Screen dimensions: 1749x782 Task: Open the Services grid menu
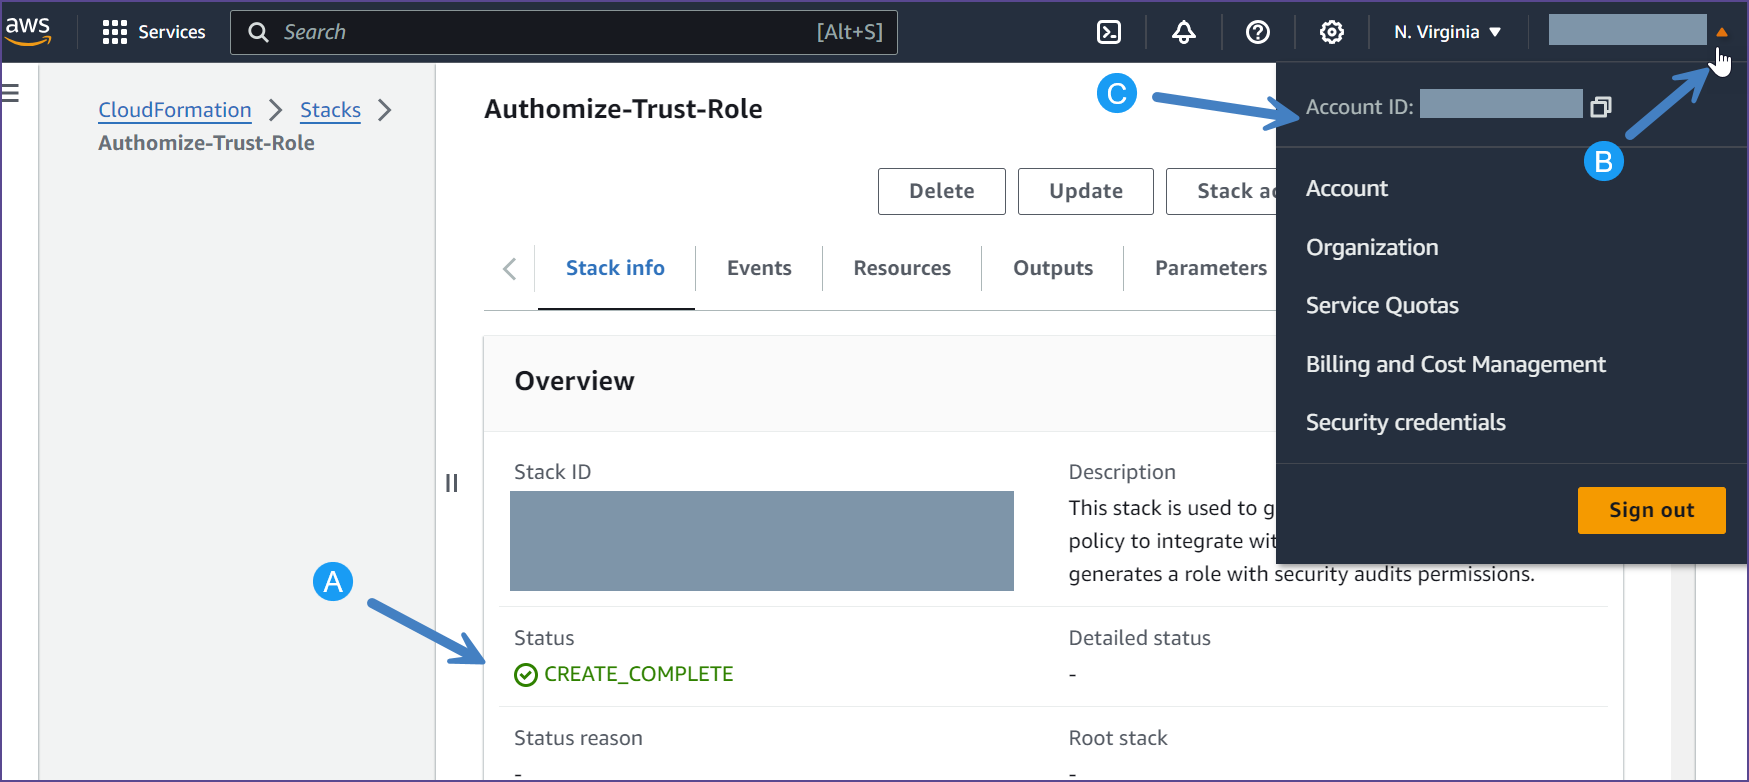pyautogui.click(x=154, y=32)
